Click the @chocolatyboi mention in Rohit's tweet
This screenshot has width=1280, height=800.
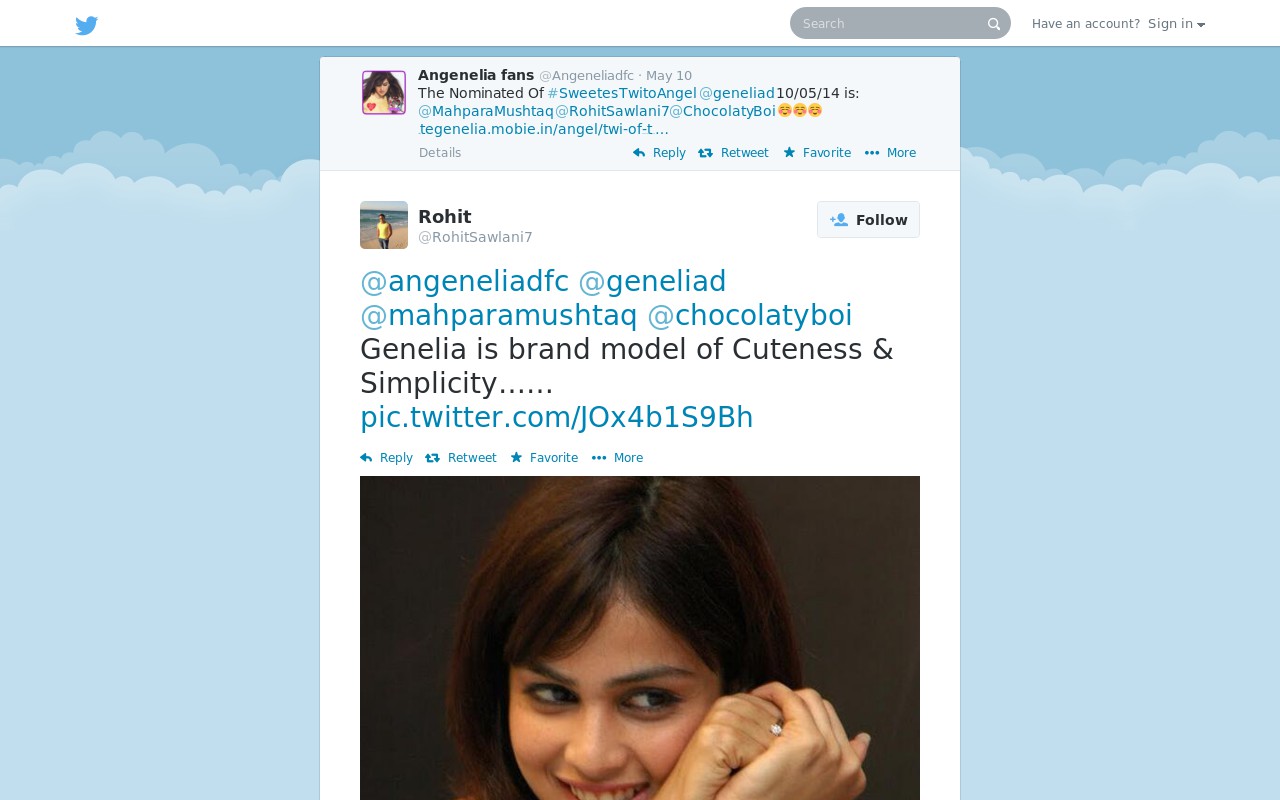pyautogui.click(x=750, y=315)
